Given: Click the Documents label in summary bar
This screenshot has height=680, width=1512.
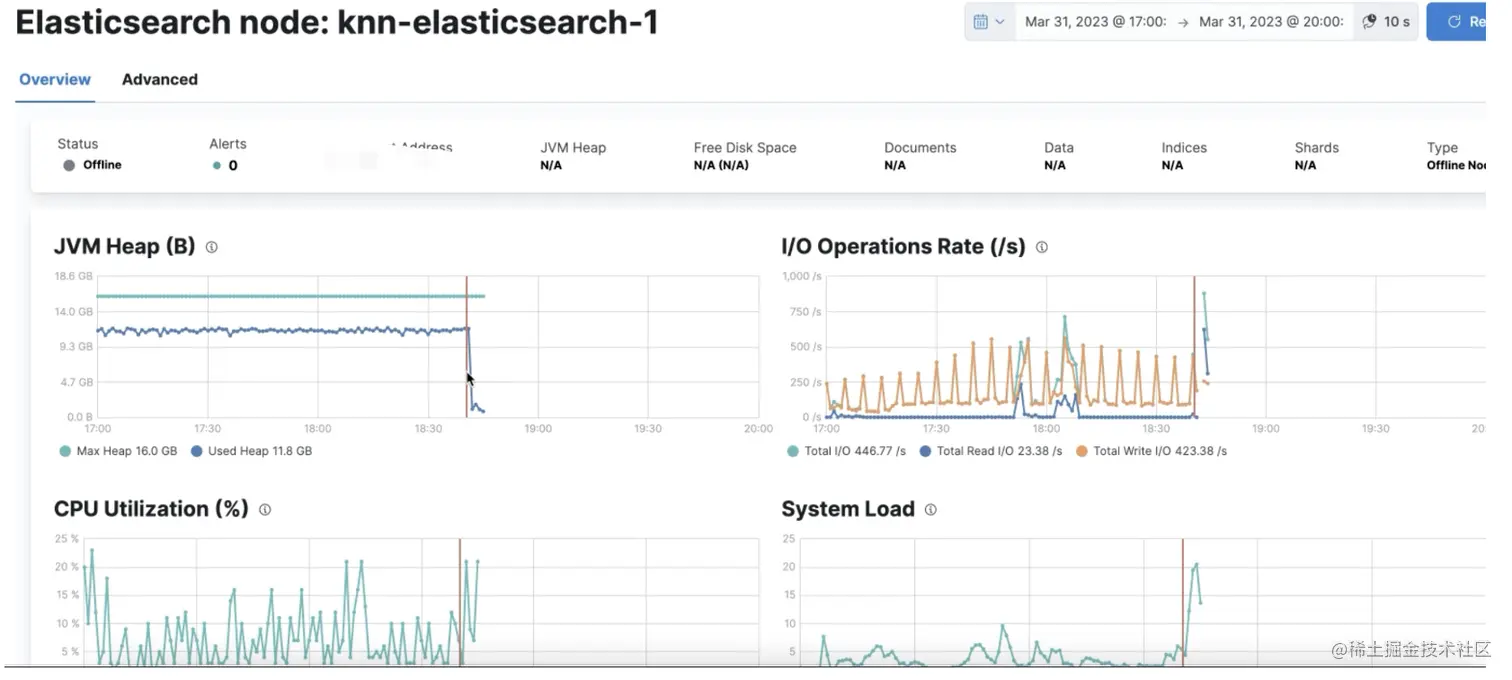Looking at the screenshot, I should 920,147.
